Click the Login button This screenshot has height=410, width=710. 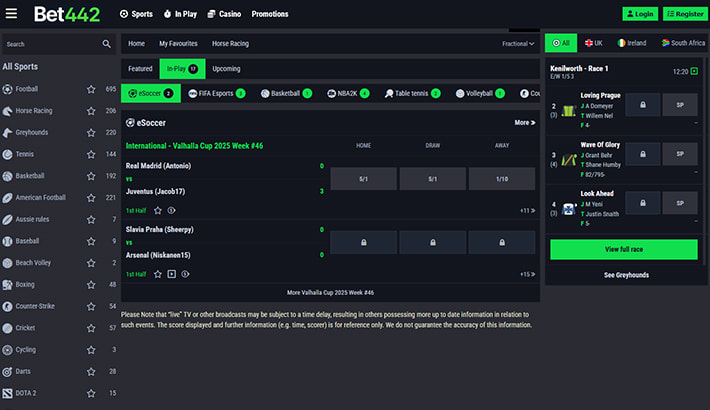point(640,14)
